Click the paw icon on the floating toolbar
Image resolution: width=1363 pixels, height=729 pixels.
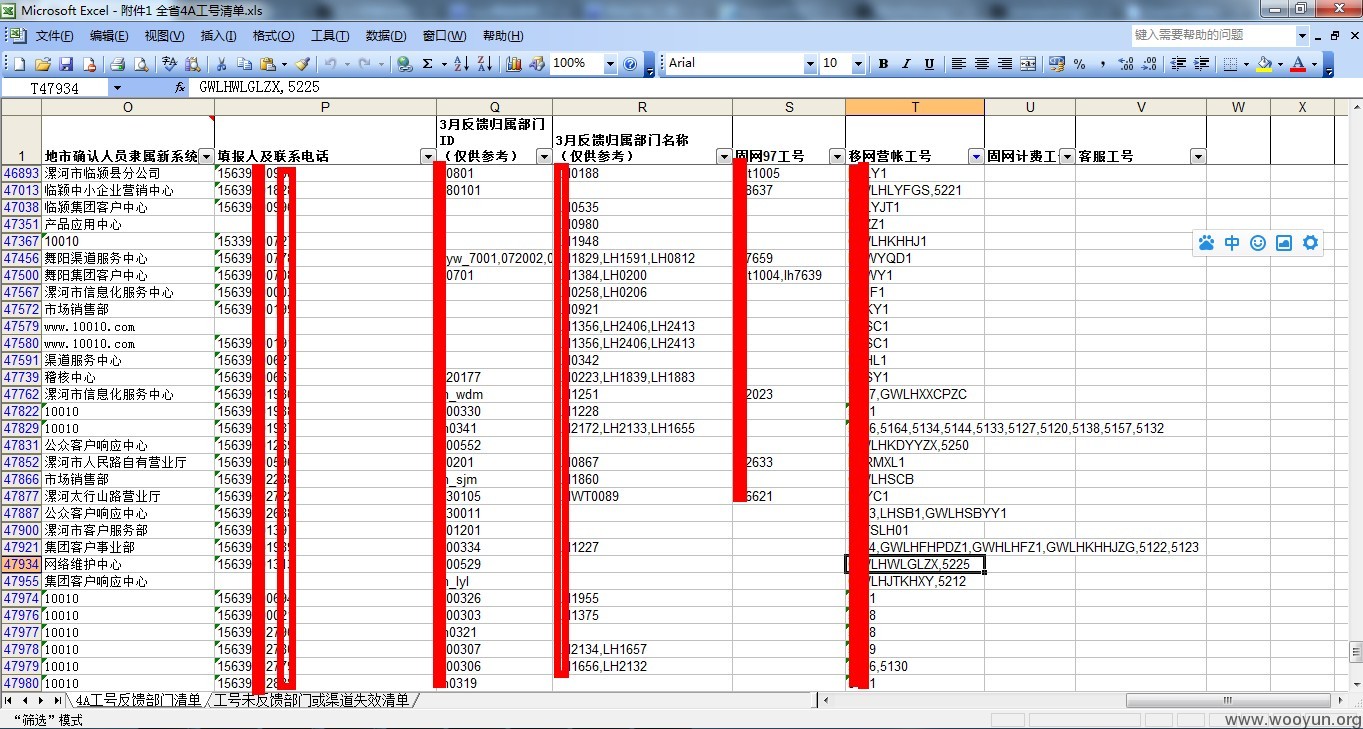(x=1206, y=243)
